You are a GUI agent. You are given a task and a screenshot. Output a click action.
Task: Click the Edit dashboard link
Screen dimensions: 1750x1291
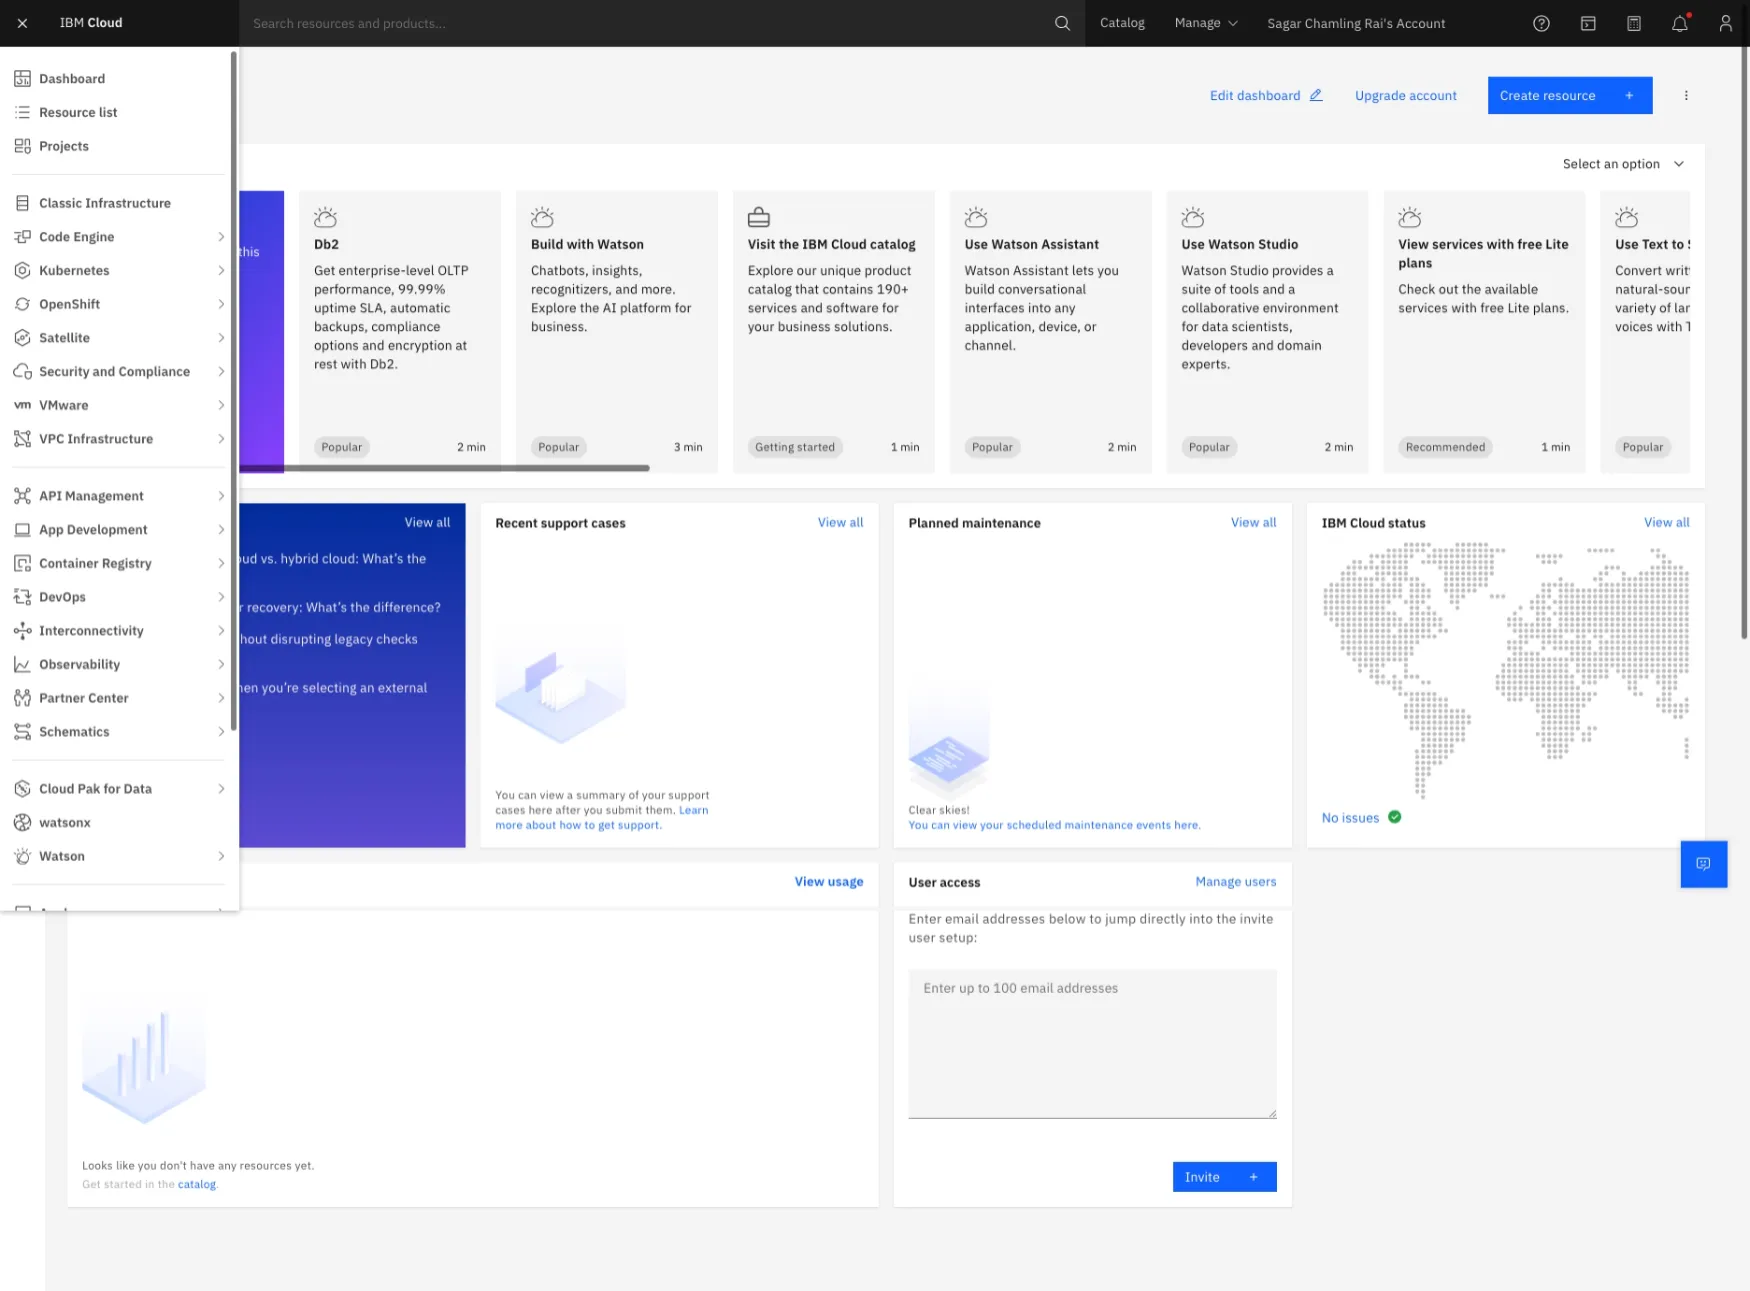pos(1266,96)
